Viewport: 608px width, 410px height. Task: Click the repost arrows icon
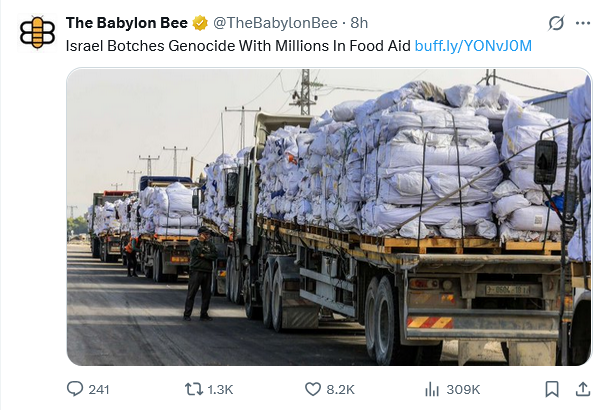tap(194, 389)
